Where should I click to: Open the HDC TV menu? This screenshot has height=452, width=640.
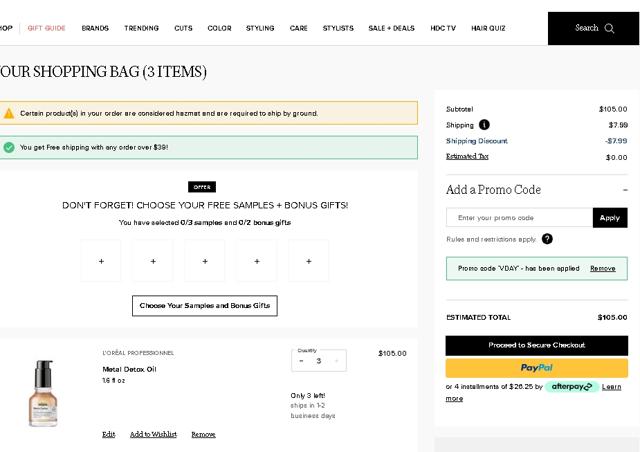(x=443, y=28)
